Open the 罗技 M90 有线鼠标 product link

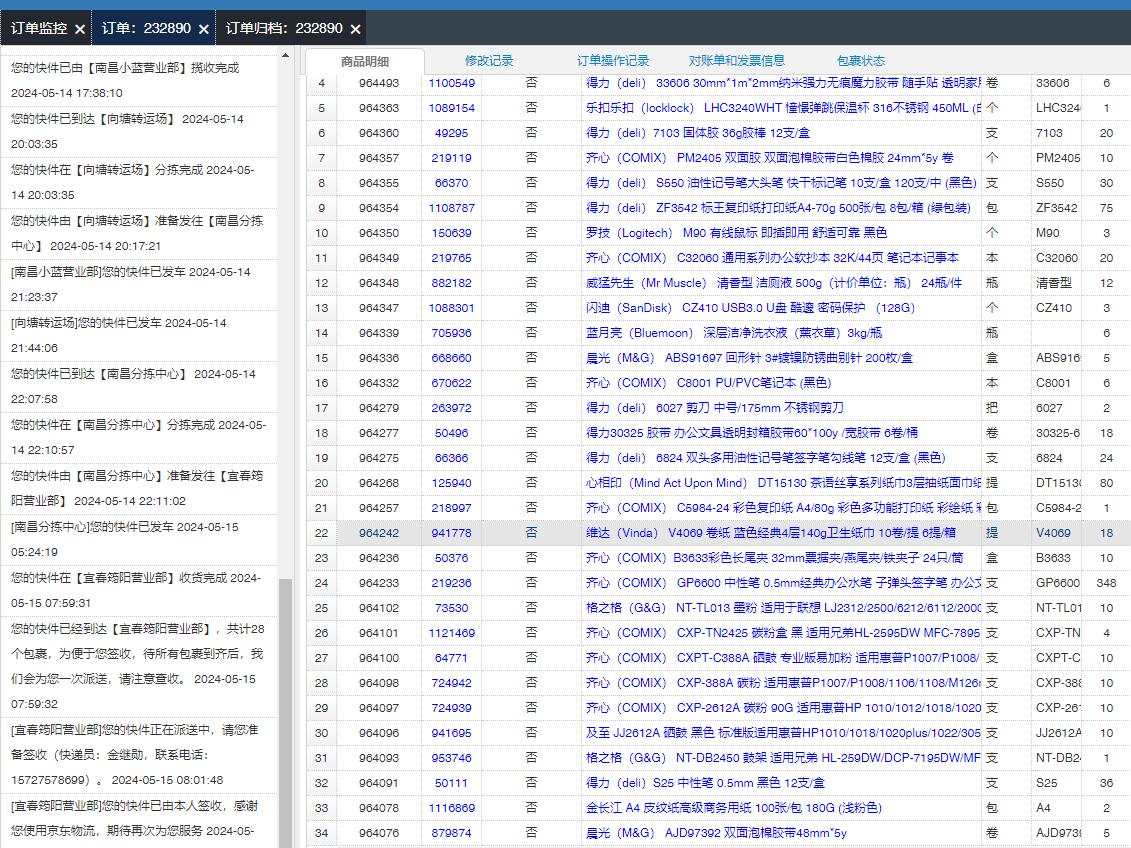(x=736, y=233)
